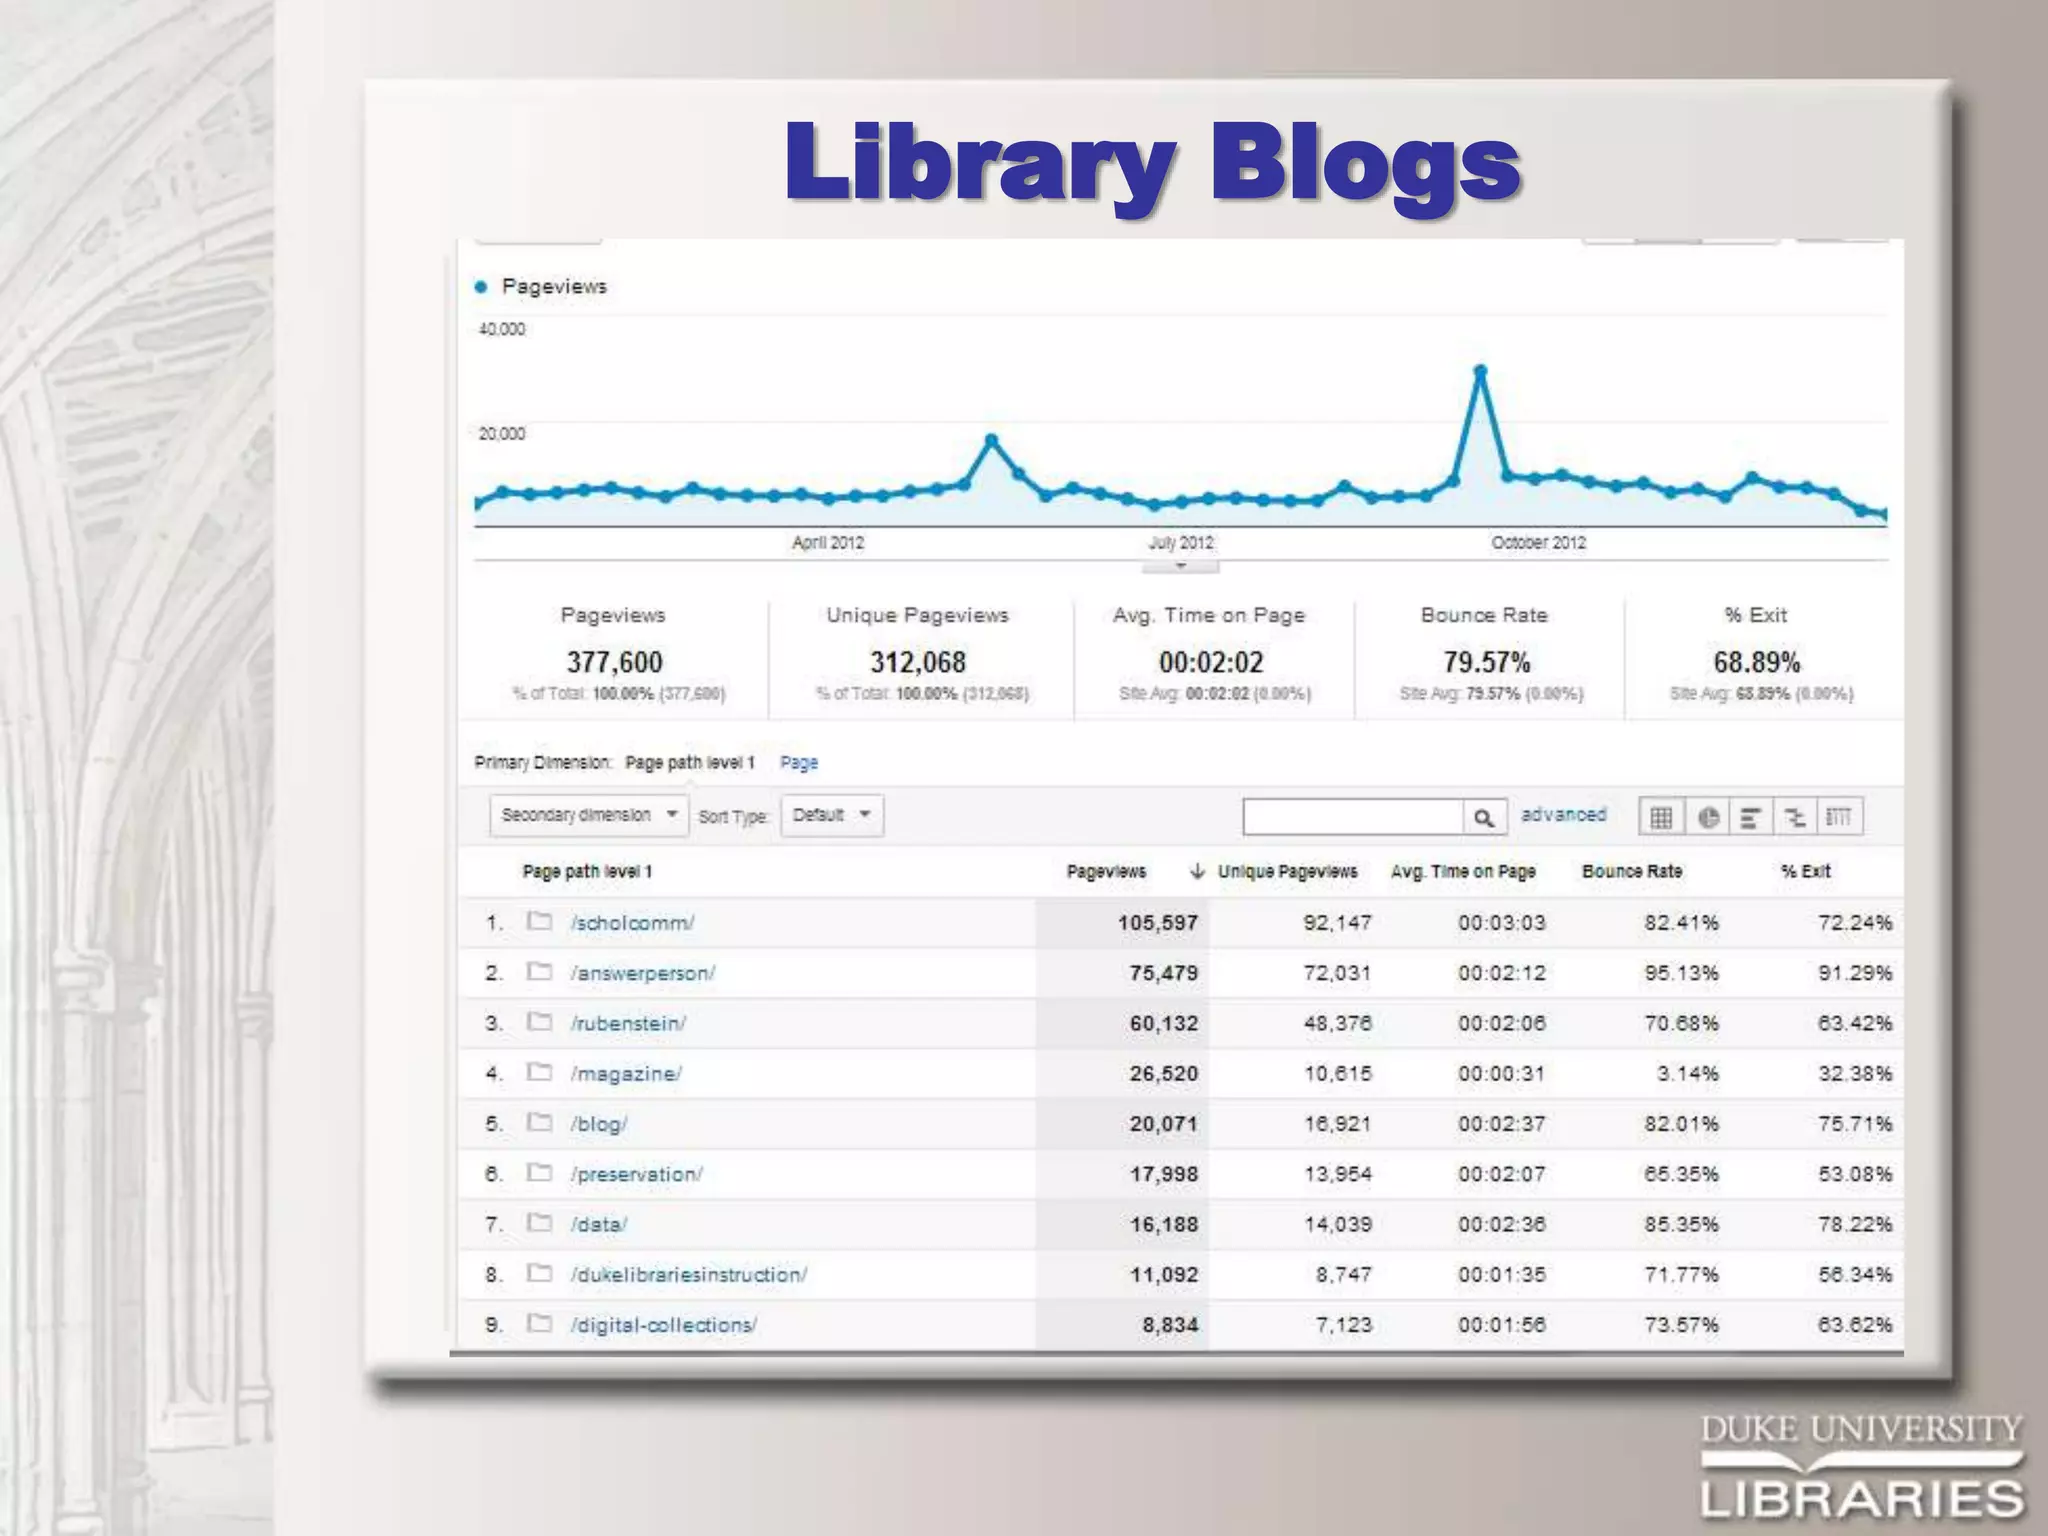Click into the table search field
This screenshot has height=1536, width=2048.
(x=1353, y=817)
